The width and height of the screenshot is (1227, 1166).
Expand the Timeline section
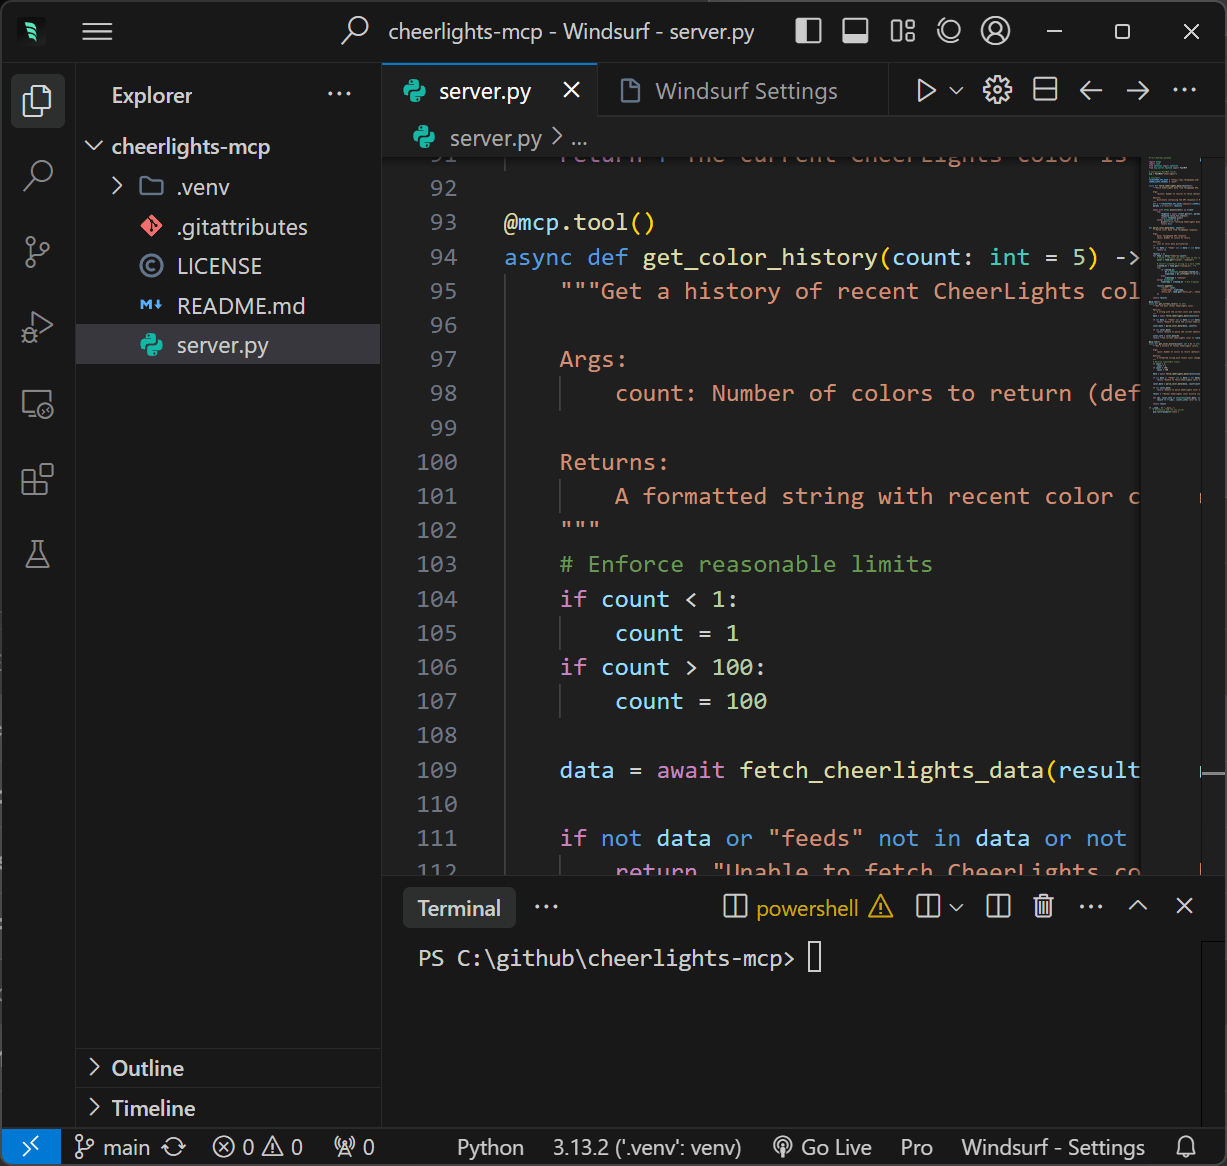[228, 1108]
